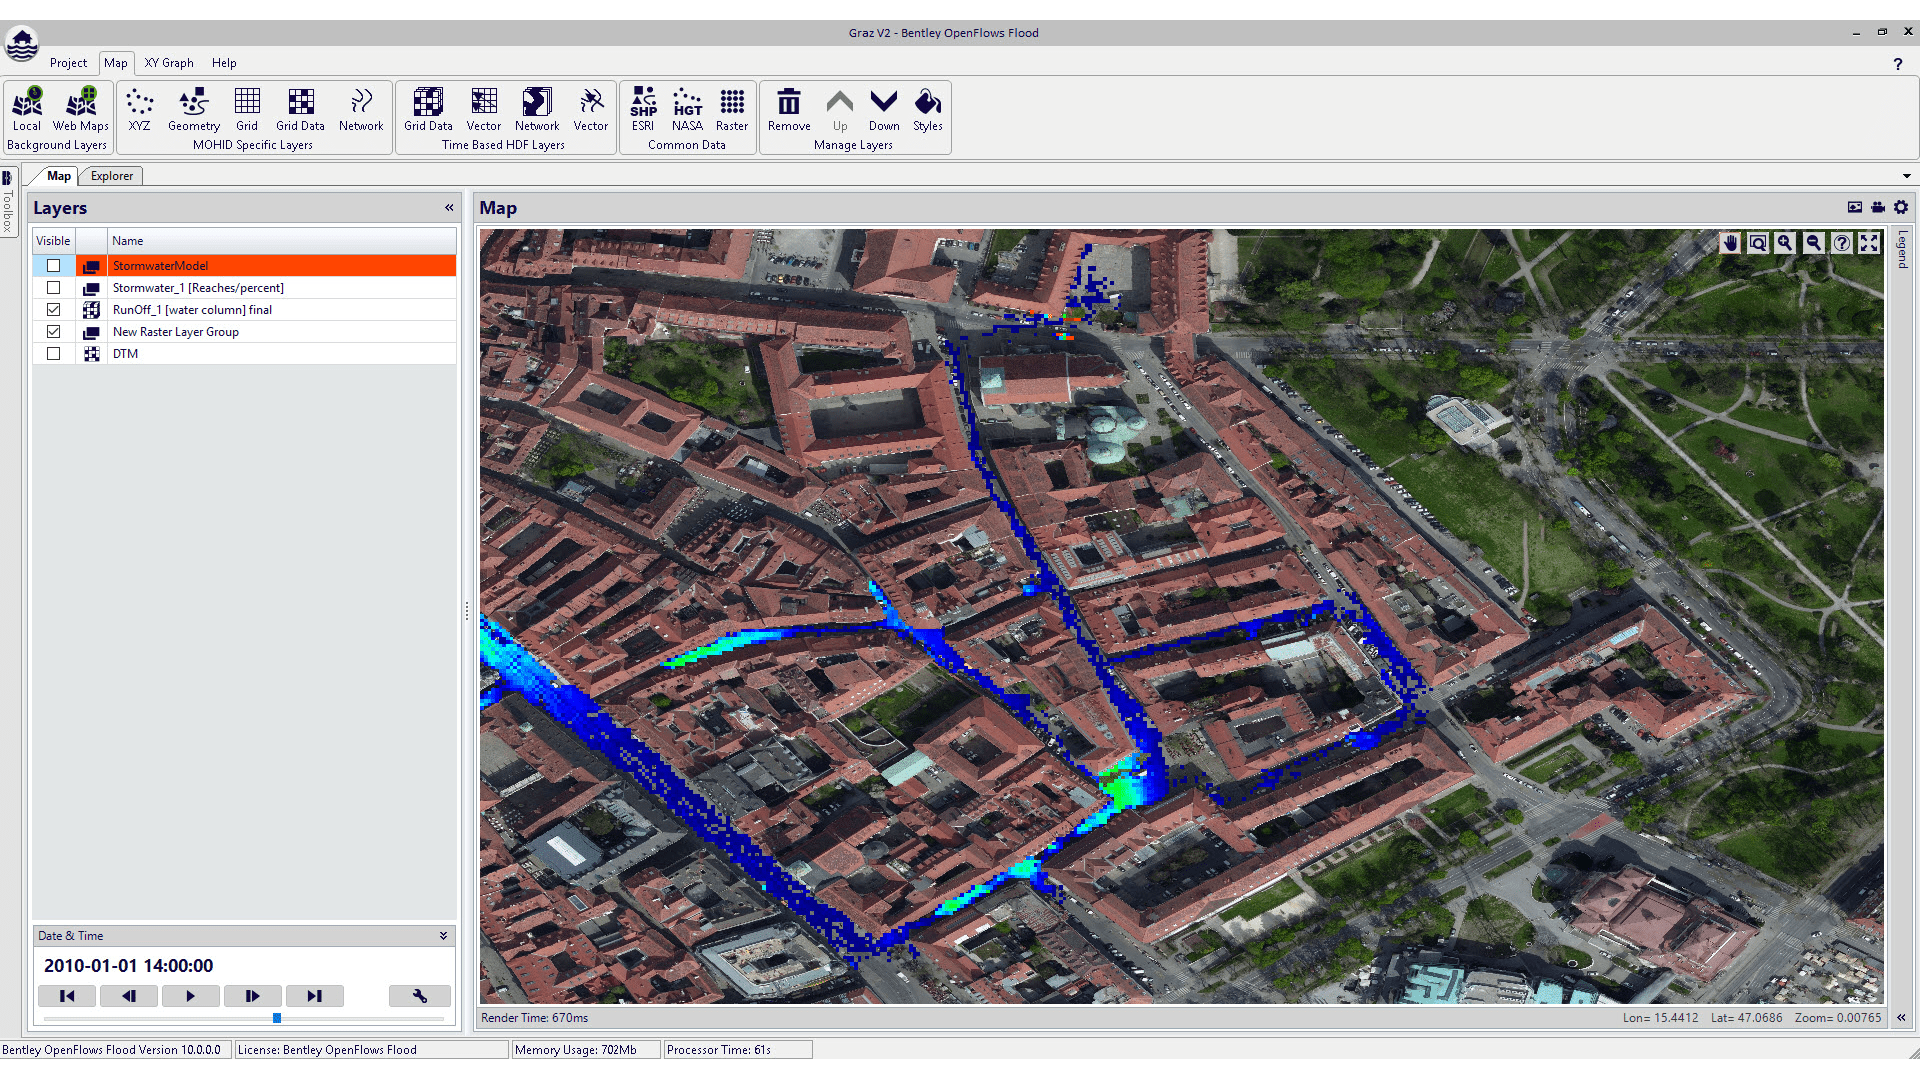
Task: Move the selected layer Down
Action: pos(883,108)
